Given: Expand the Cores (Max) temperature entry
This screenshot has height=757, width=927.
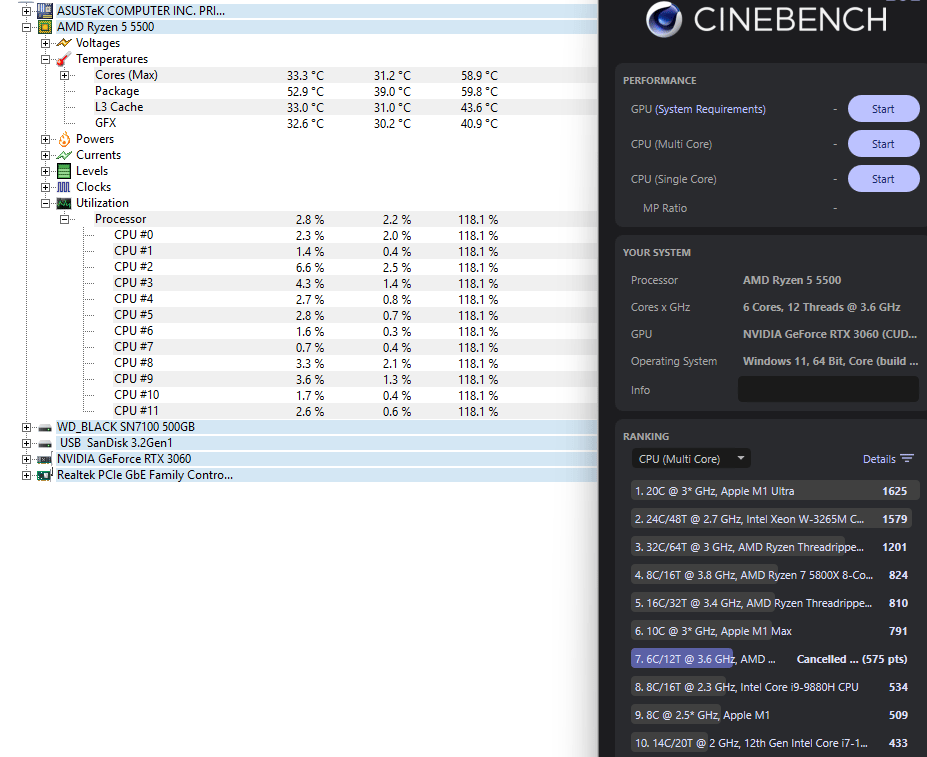Looking at the screenshot, I should 65,75.
